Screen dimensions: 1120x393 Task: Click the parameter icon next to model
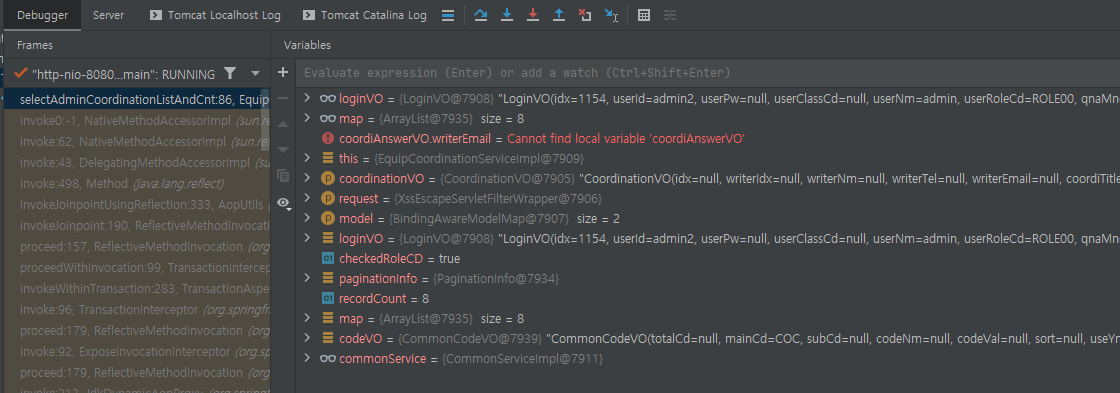click(328, 218)
